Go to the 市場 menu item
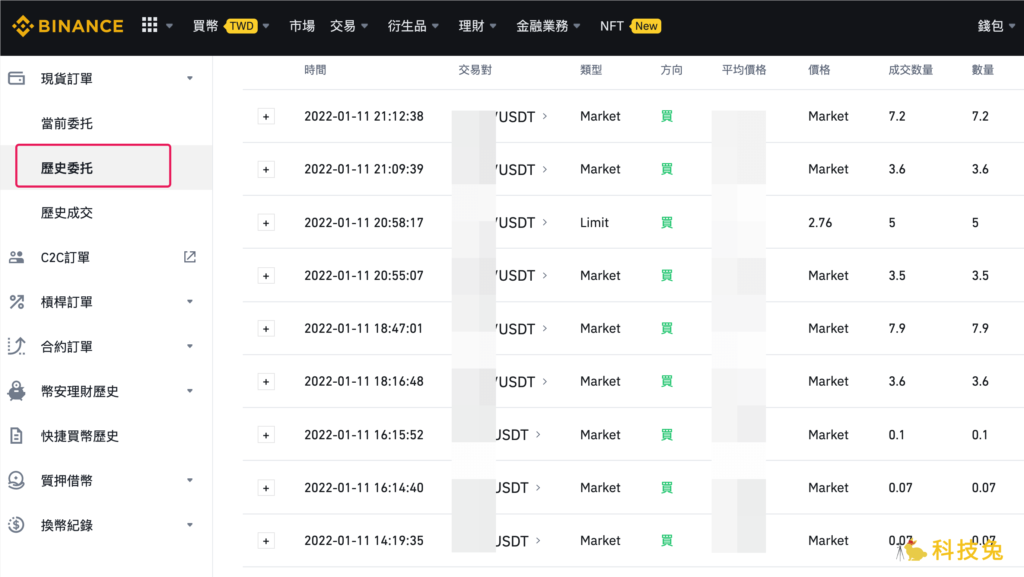The image size is (1024, 577). [x=302, y=26]
